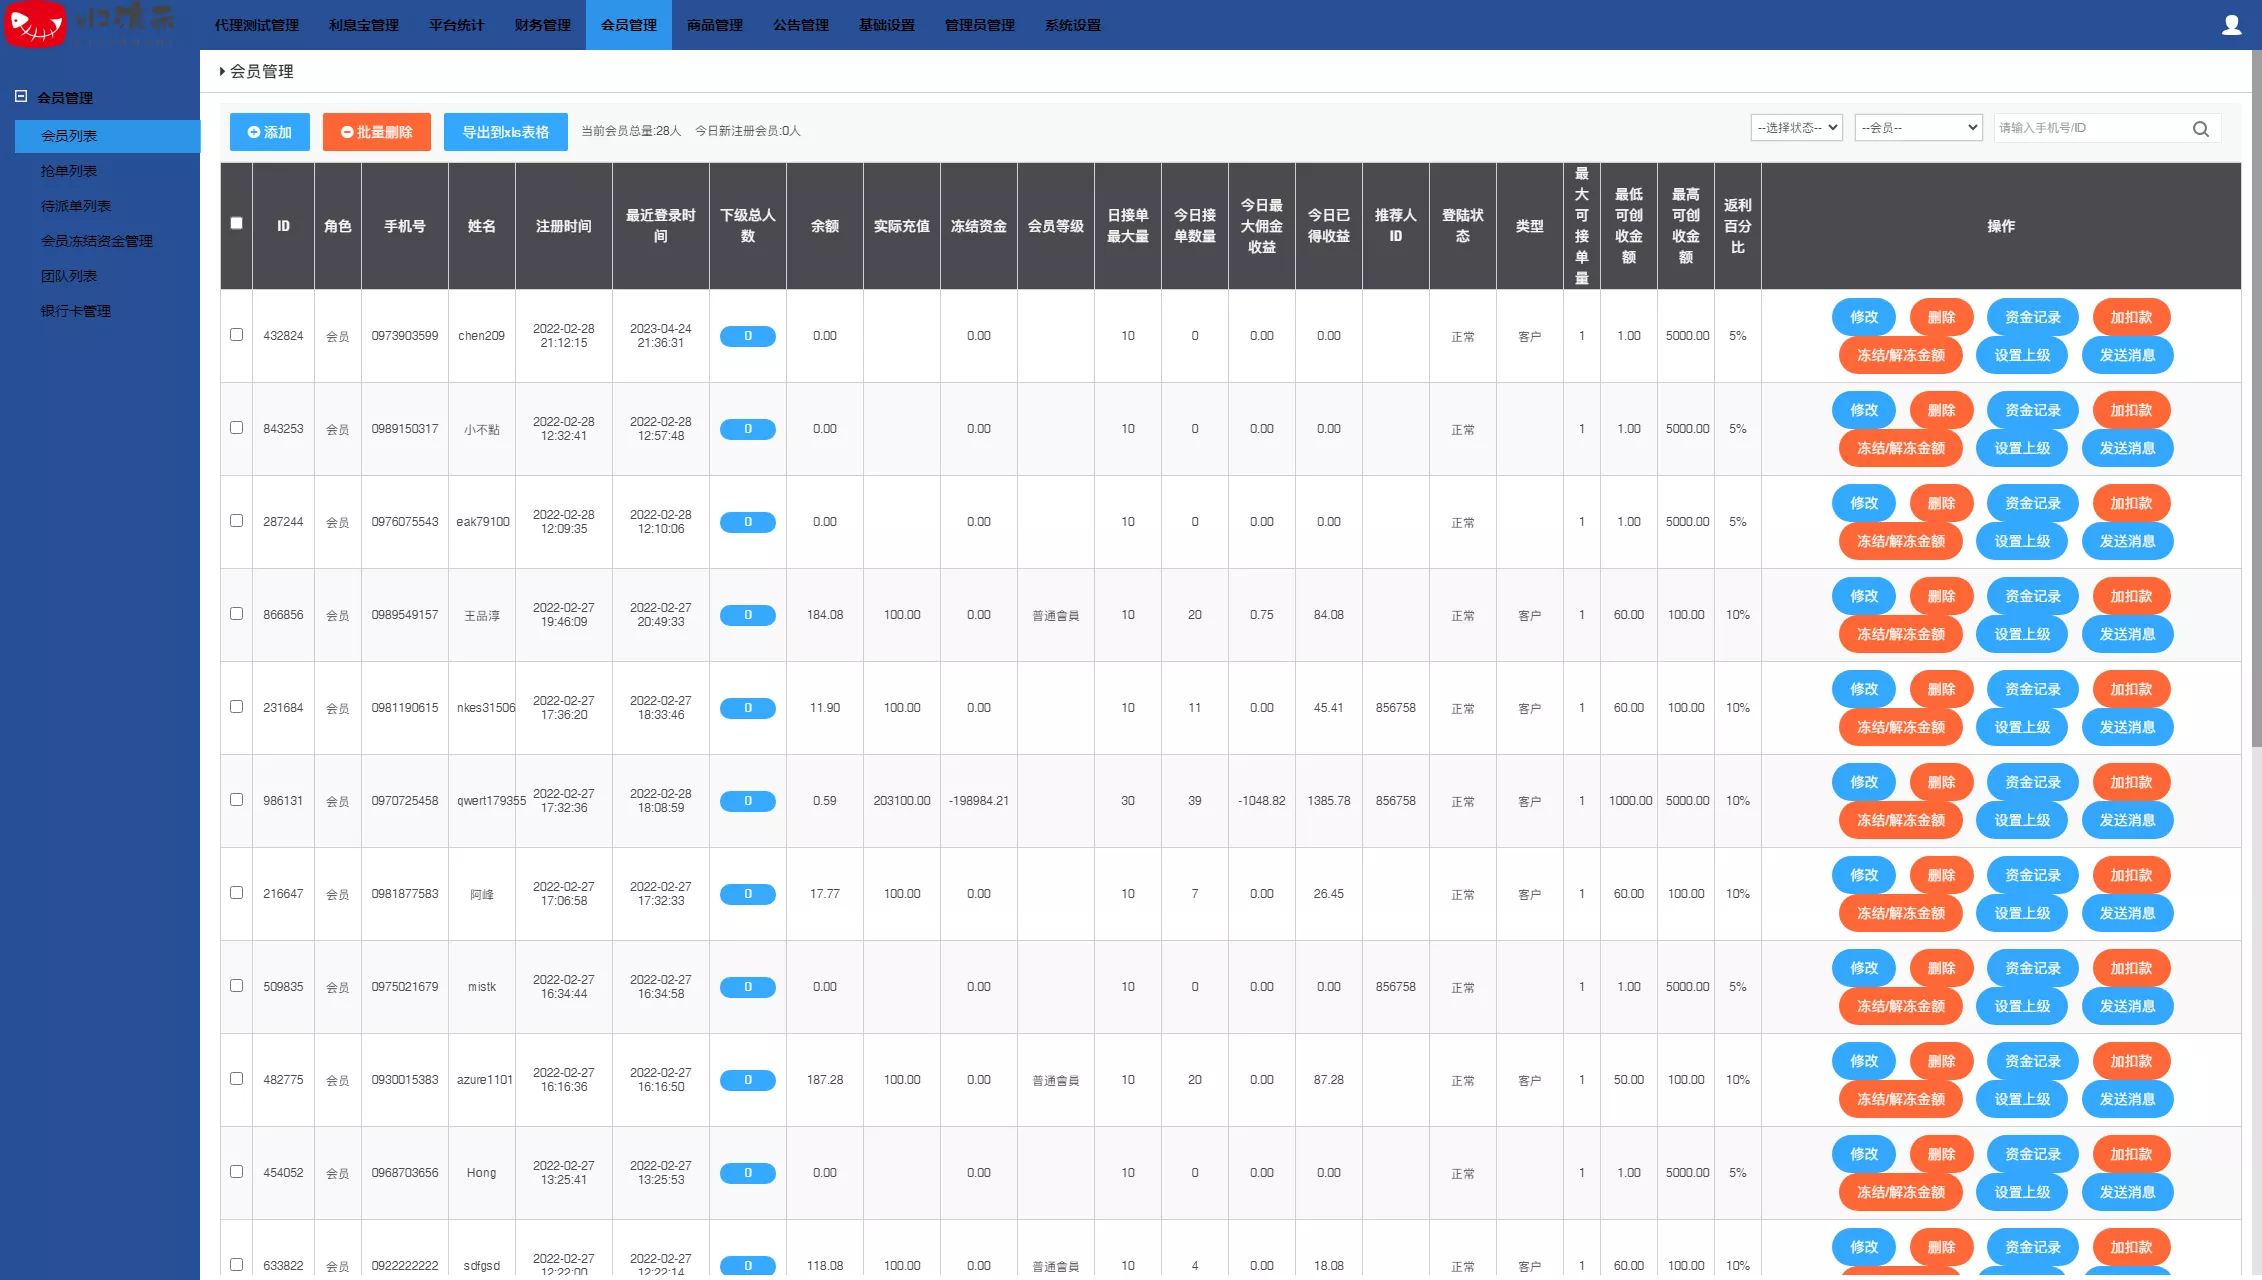The width and height of the screenshot is (2262, 1280).
Task: Click the 添加 button with plus icon
Action: (269, 132)
